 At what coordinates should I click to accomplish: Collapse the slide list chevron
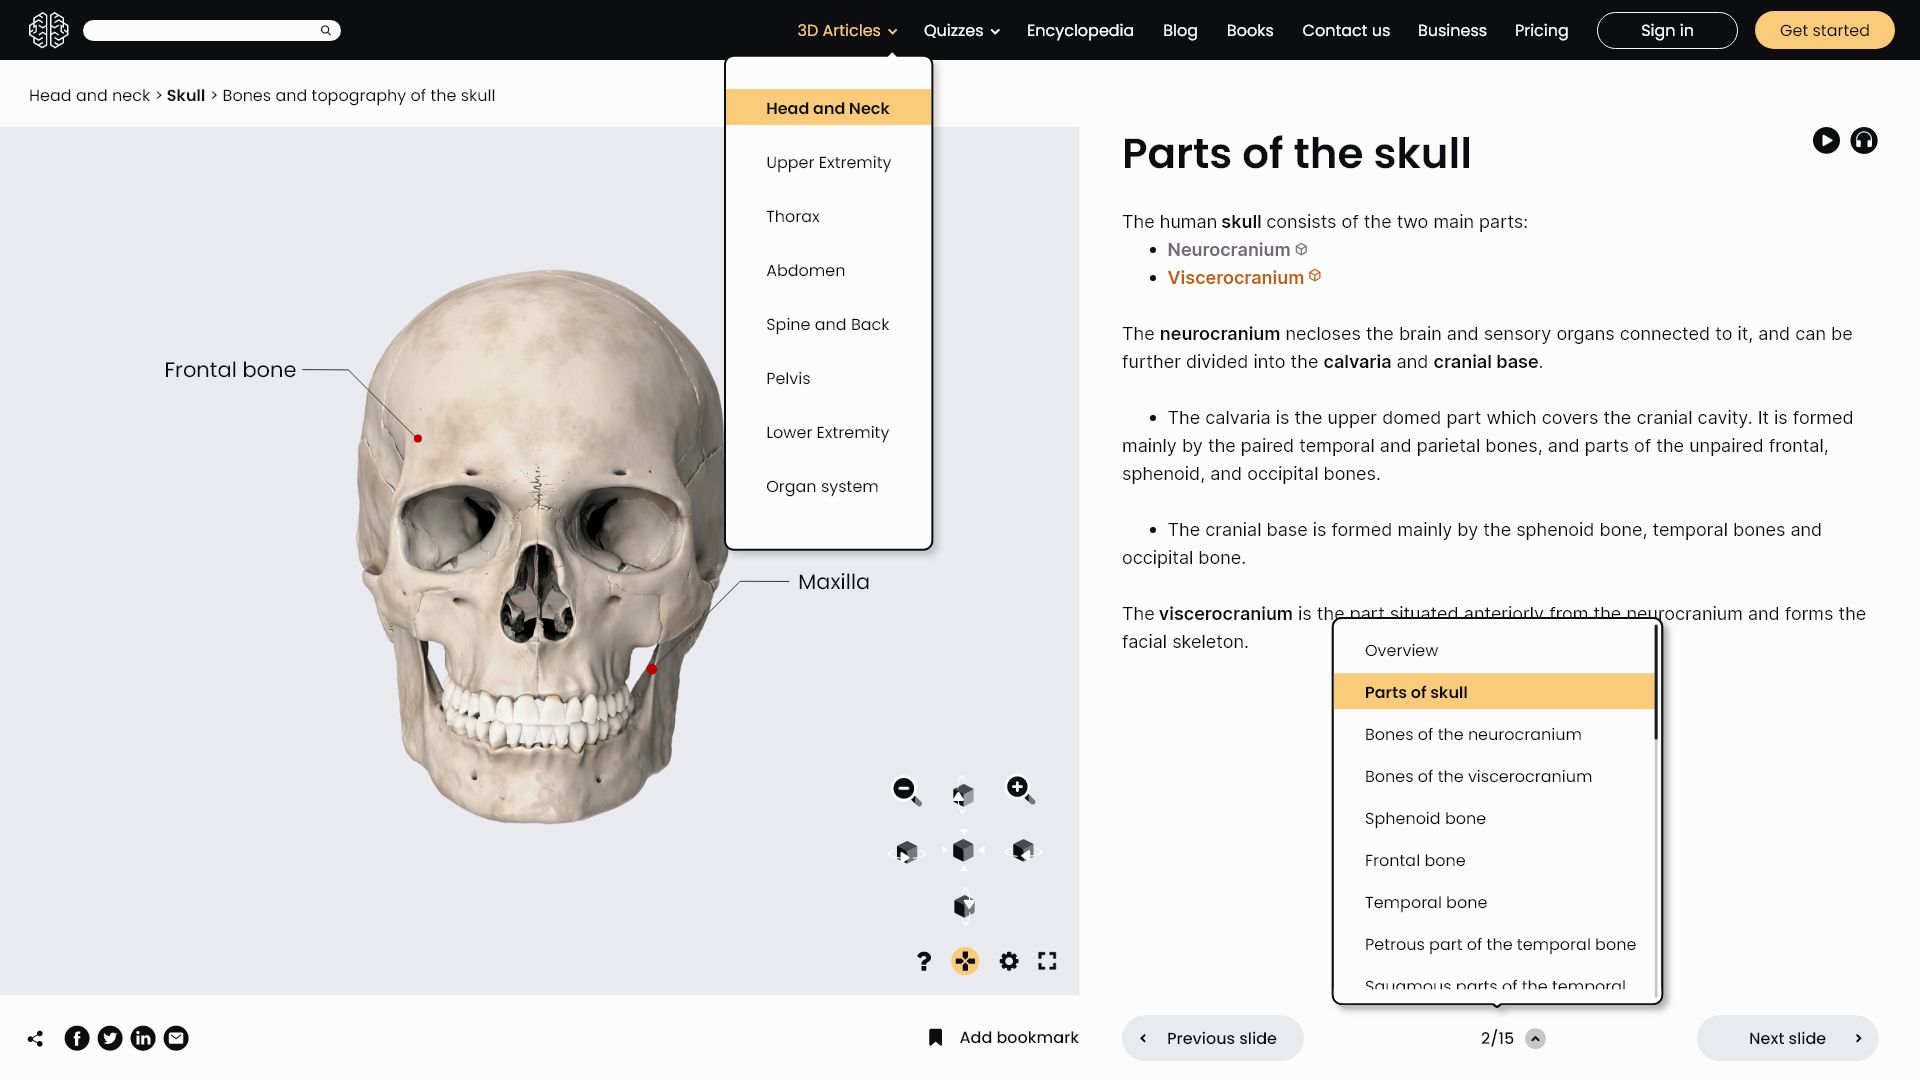pos(1535,1039)
